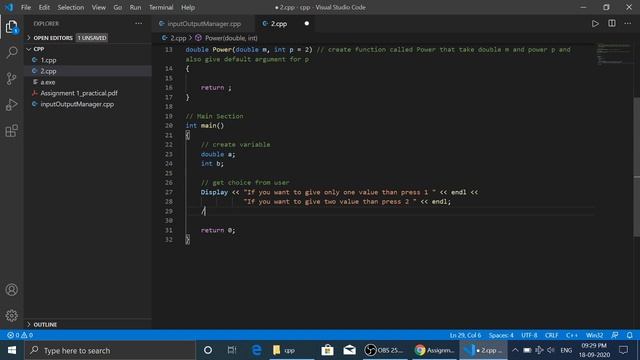Open the Extensions view
Screen dimensions: 640x360
coord(11,131)
